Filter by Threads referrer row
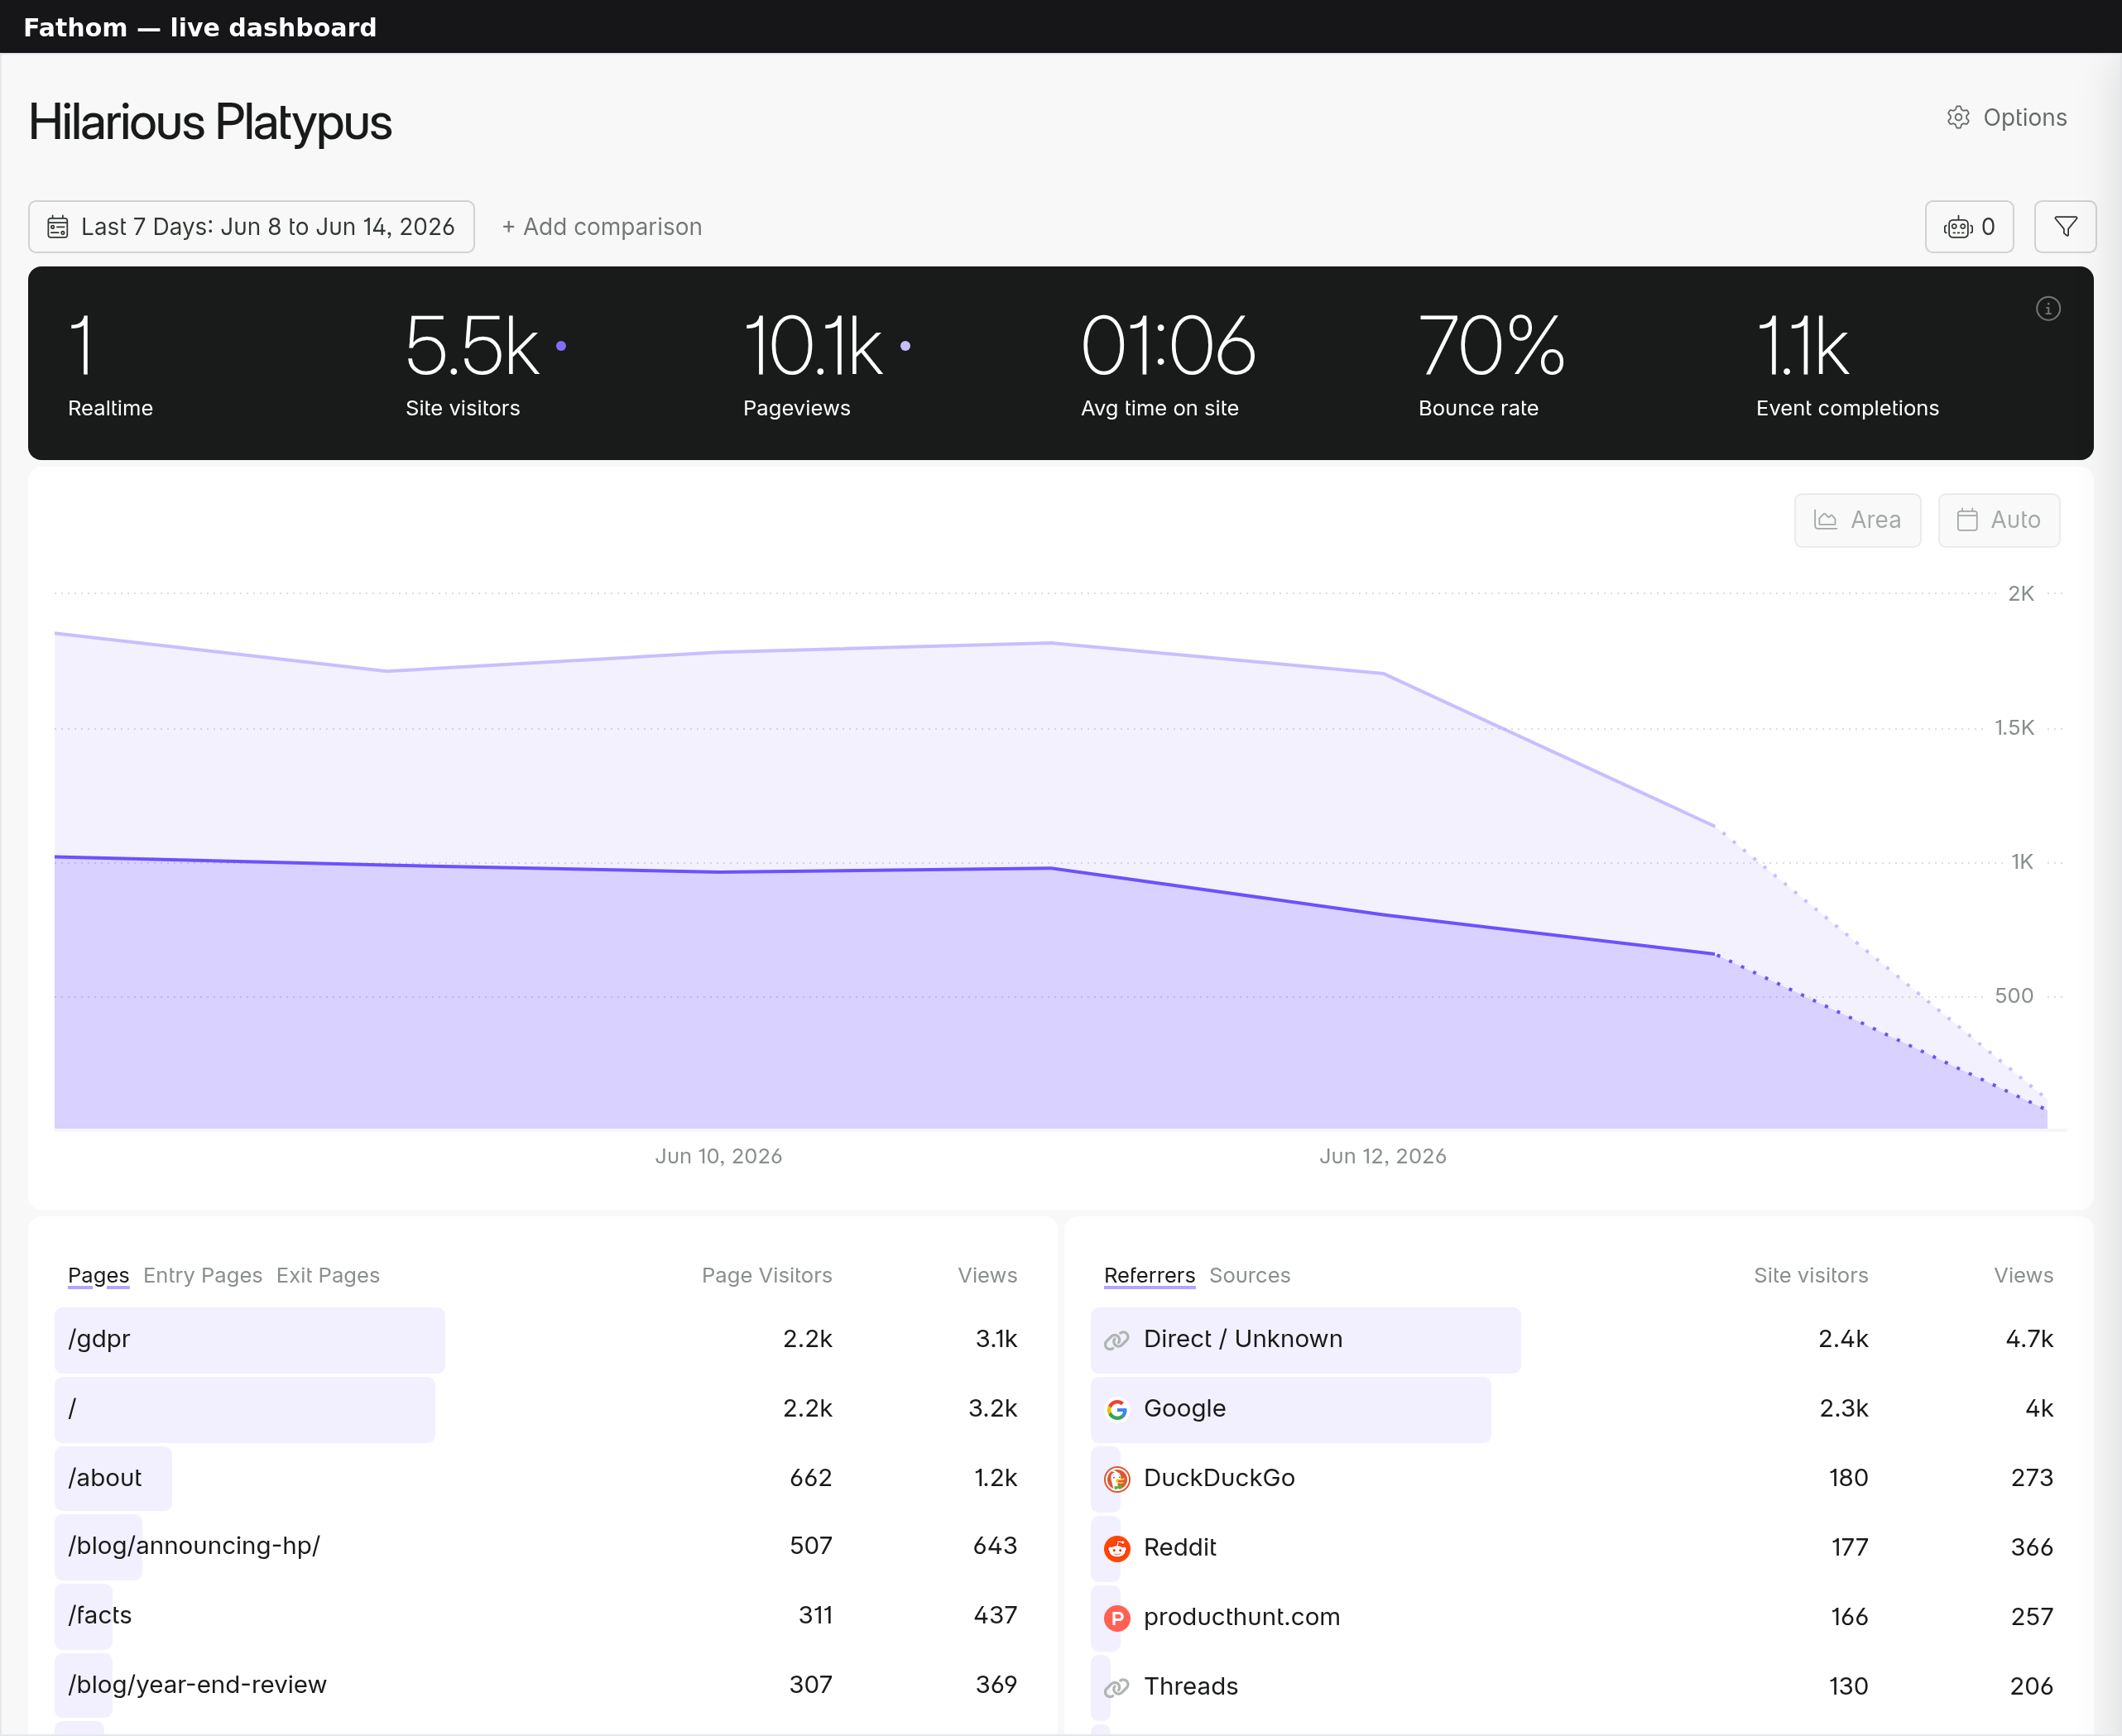Screen dimensions: 2122x1736 (x=1578, y=1687)
